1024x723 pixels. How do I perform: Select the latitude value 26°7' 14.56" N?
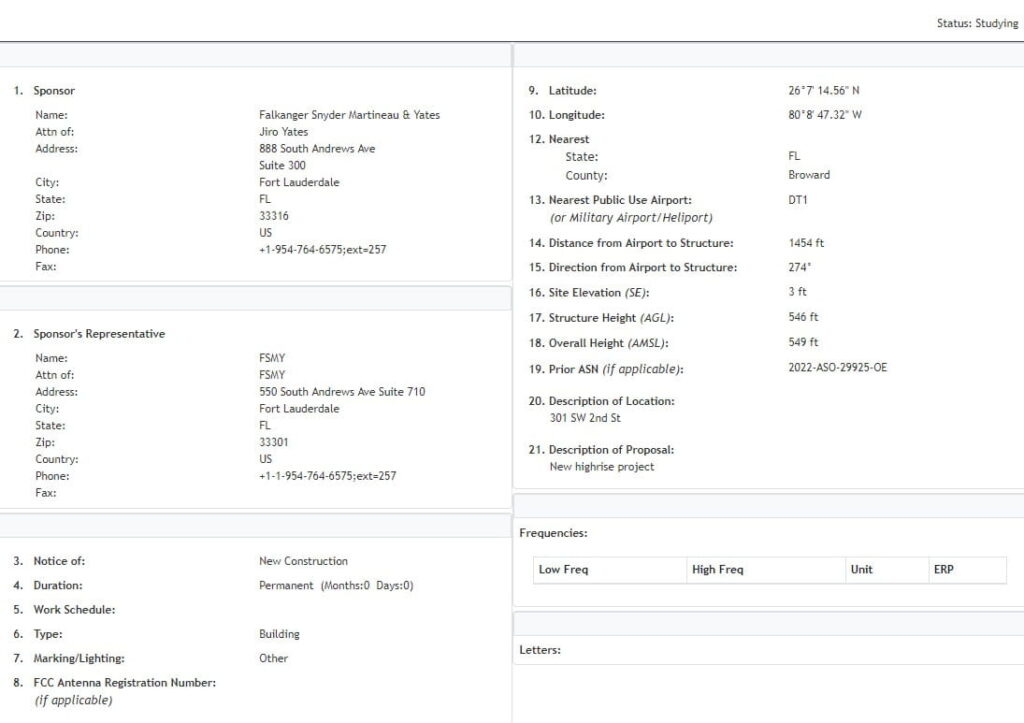(823, 91)
